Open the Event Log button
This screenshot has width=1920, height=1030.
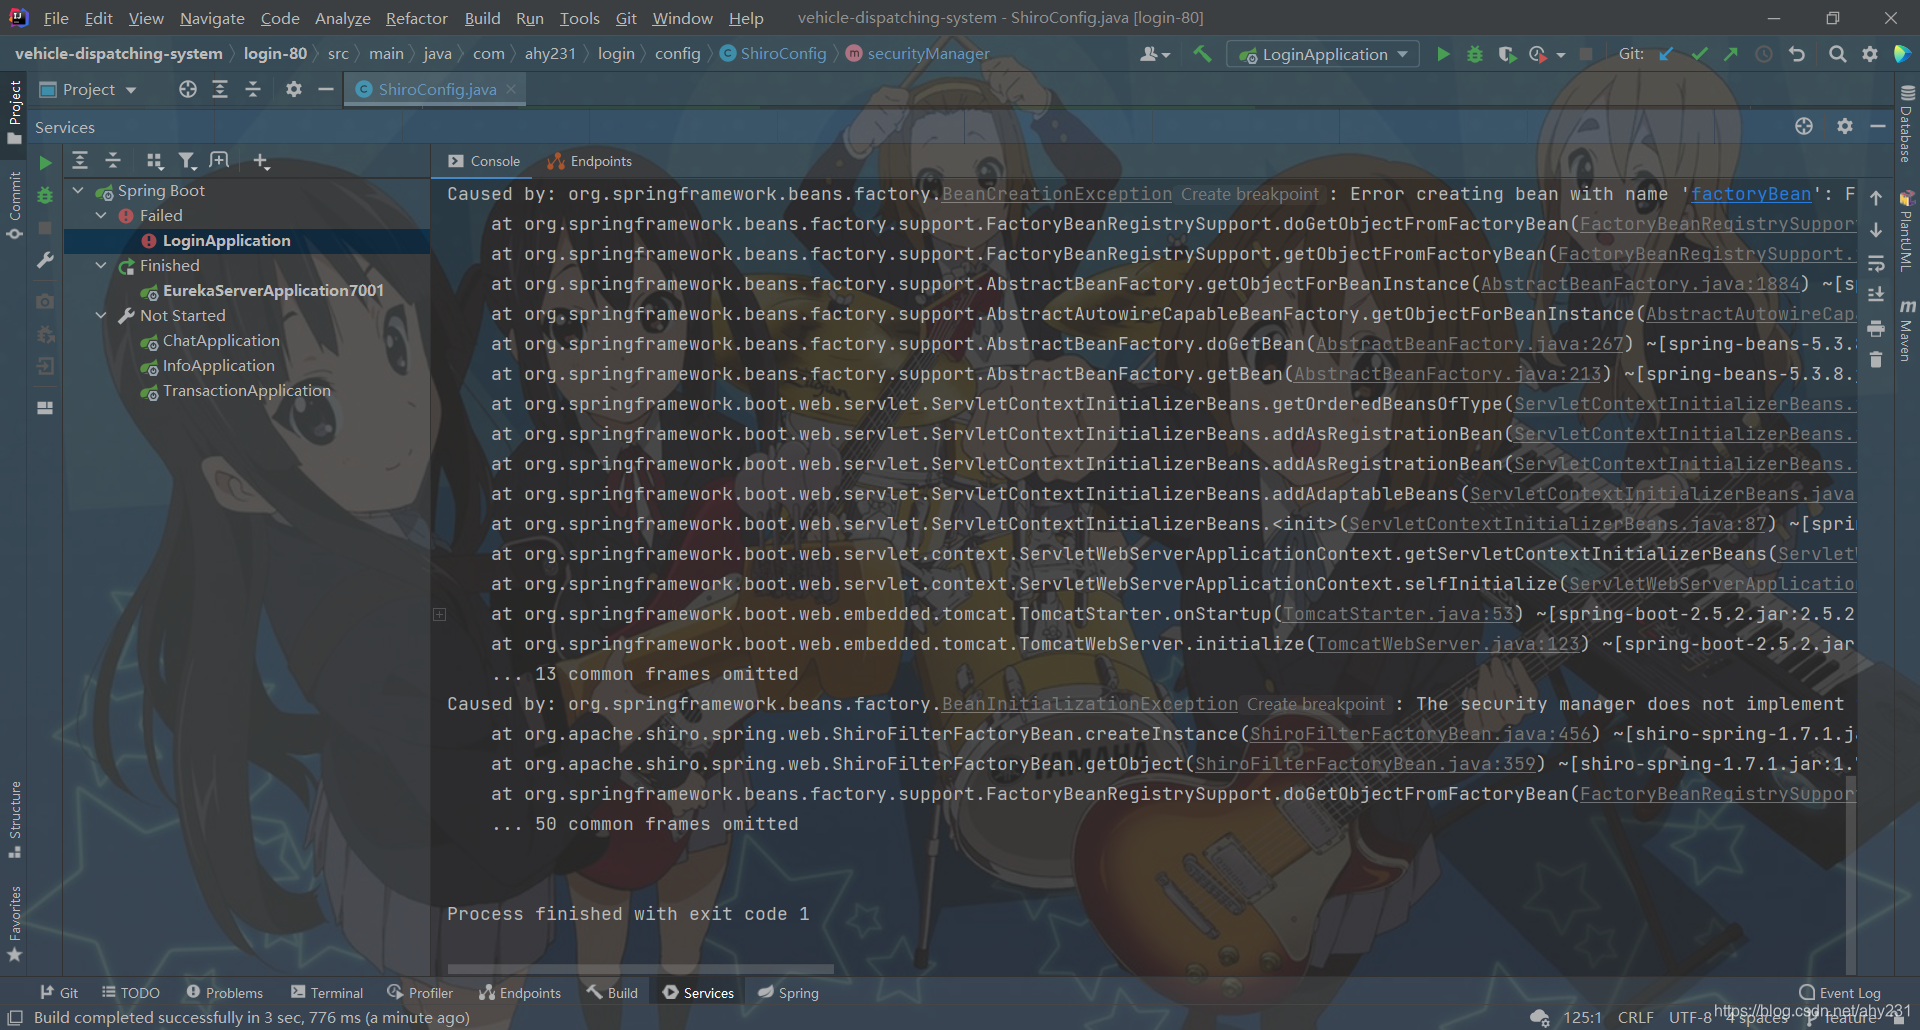coord(1840,992)
